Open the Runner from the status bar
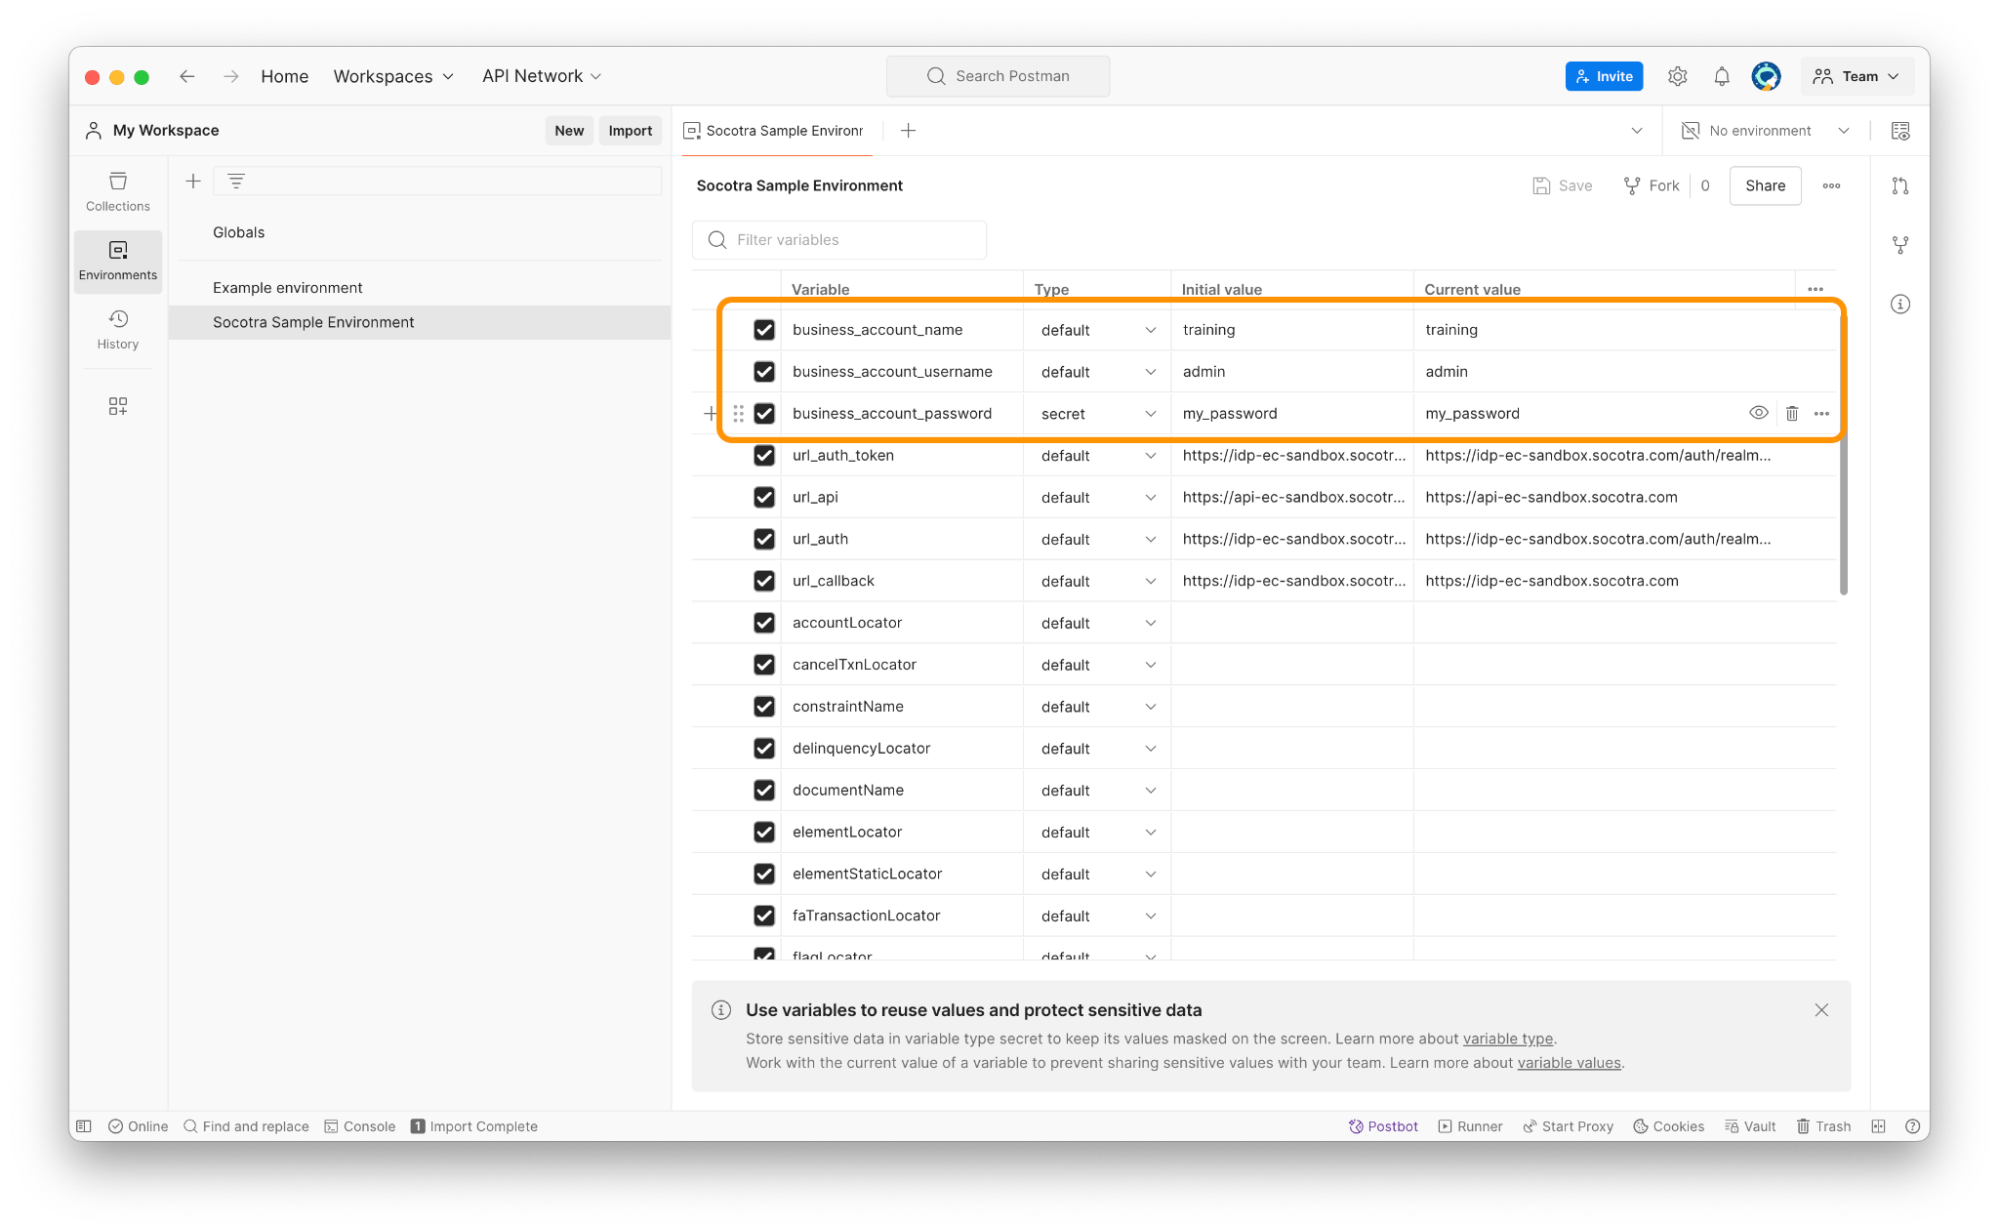The image size is (1999, 1232). 1470,1126
